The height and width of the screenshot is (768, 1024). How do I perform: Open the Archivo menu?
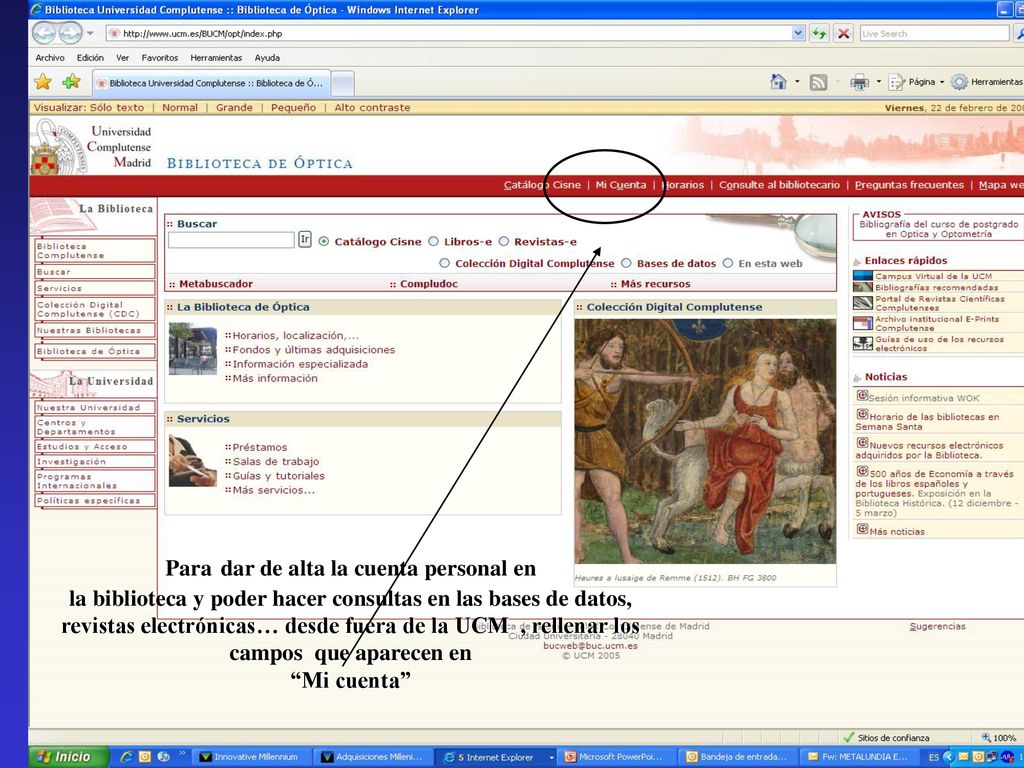coord(50,57)
